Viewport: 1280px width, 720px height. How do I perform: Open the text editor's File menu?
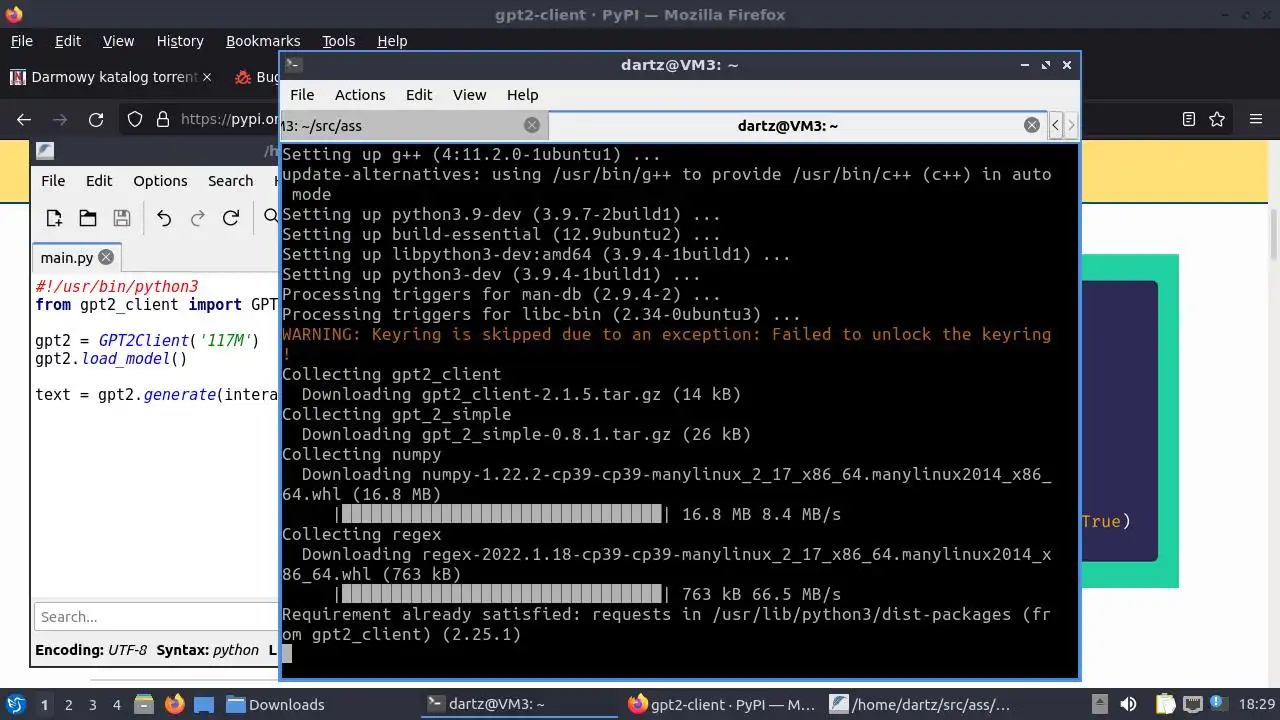click(53, 181)
